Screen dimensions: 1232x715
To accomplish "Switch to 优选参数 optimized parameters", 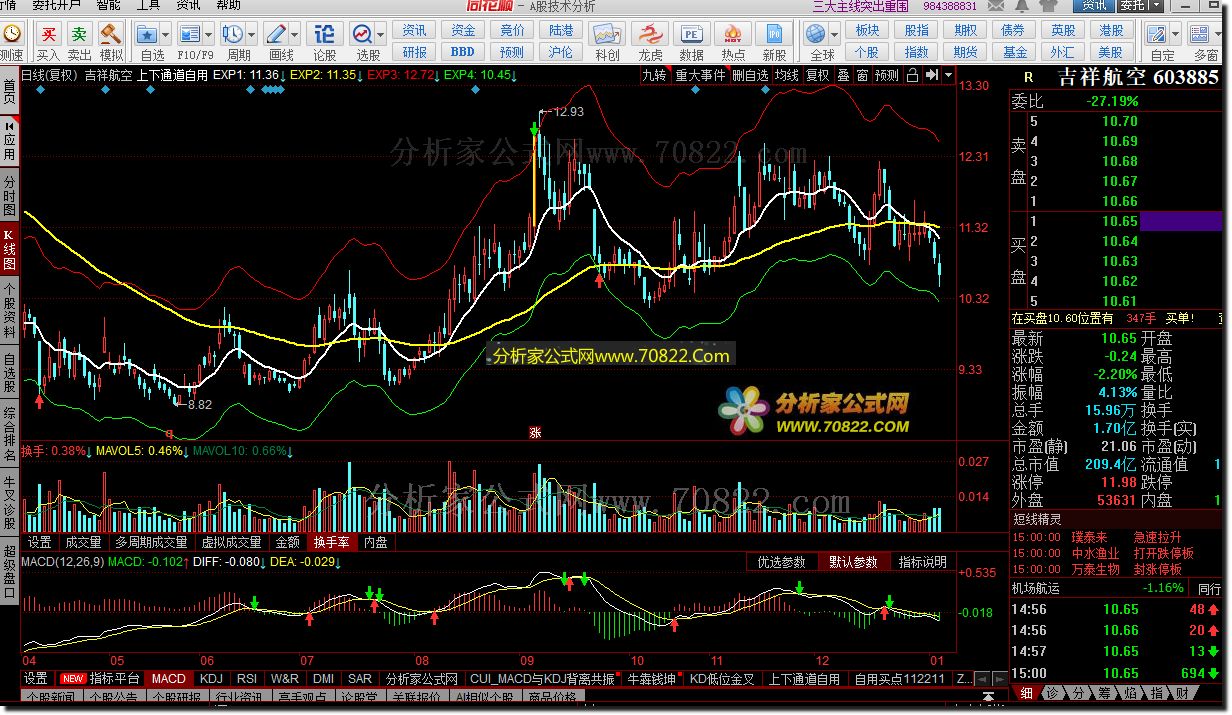I will click(x=782, y=562).
